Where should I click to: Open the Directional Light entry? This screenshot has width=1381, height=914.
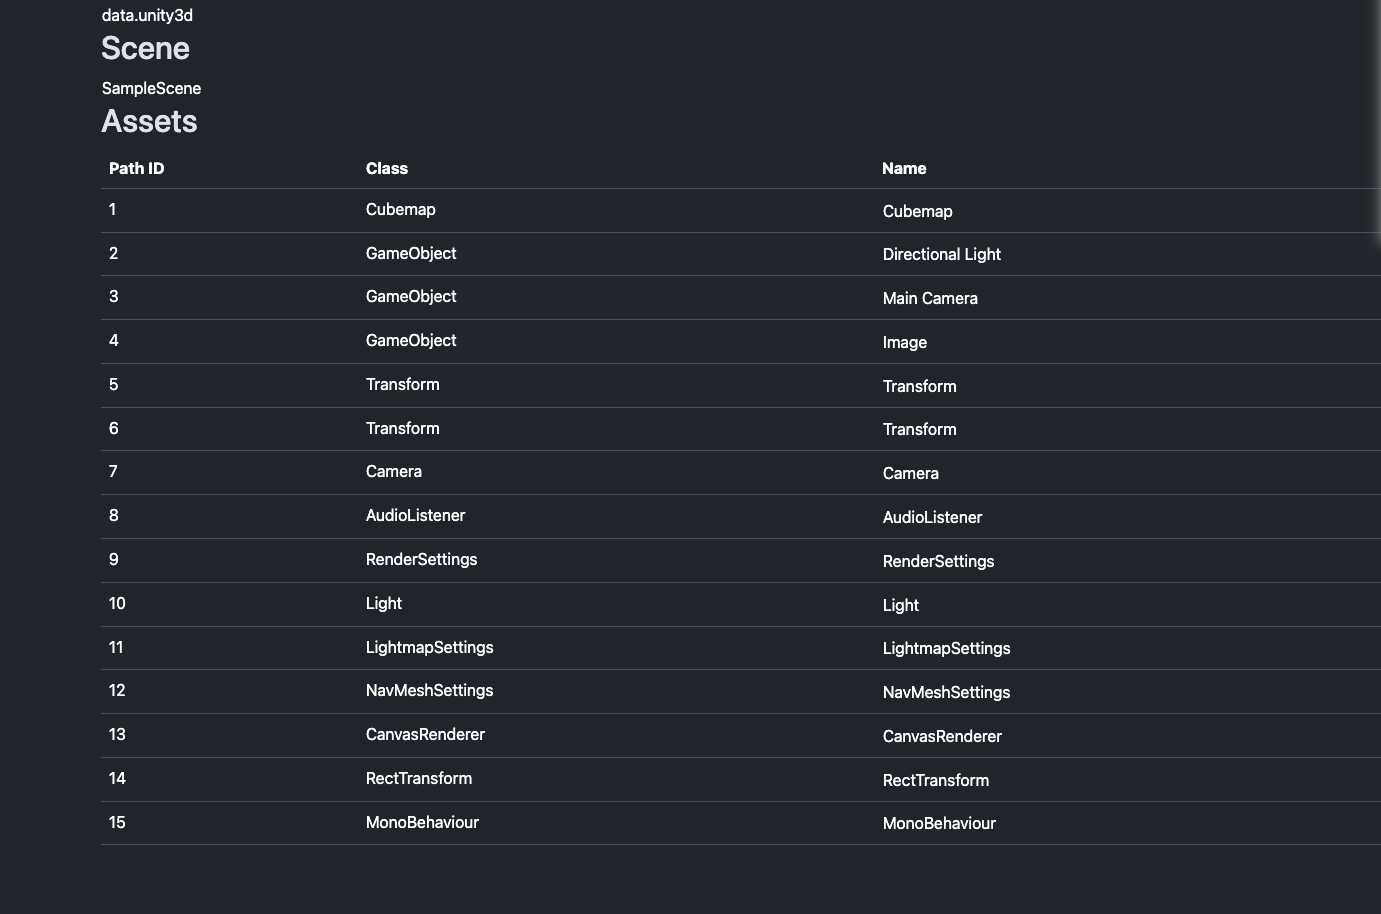click(941, 254)
